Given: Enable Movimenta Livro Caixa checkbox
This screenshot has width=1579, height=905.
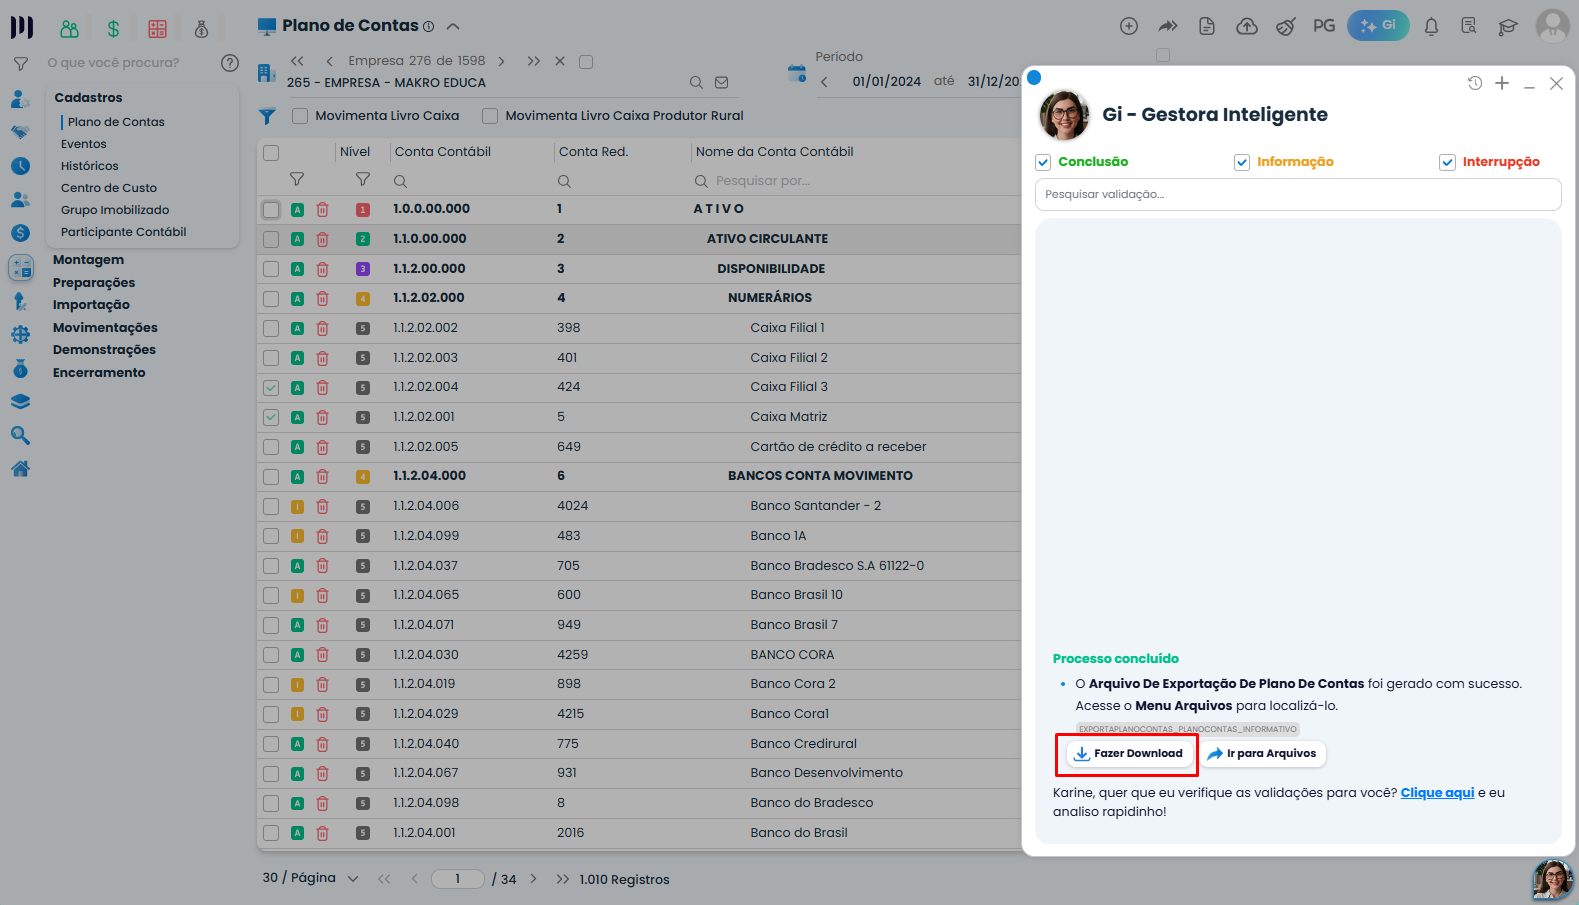Looking at the screenshot, I should coord(300,116).
